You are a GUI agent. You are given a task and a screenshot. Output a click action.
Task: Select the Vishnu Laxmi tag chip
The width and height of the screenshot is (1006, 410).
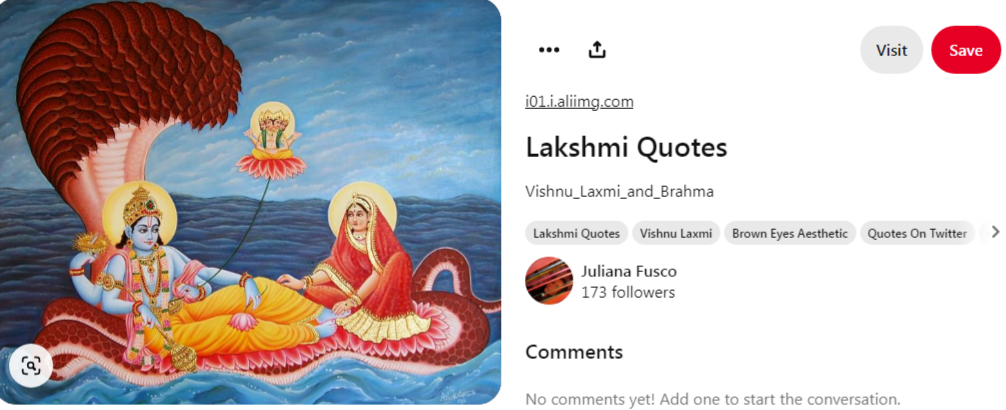pos(676,234)
